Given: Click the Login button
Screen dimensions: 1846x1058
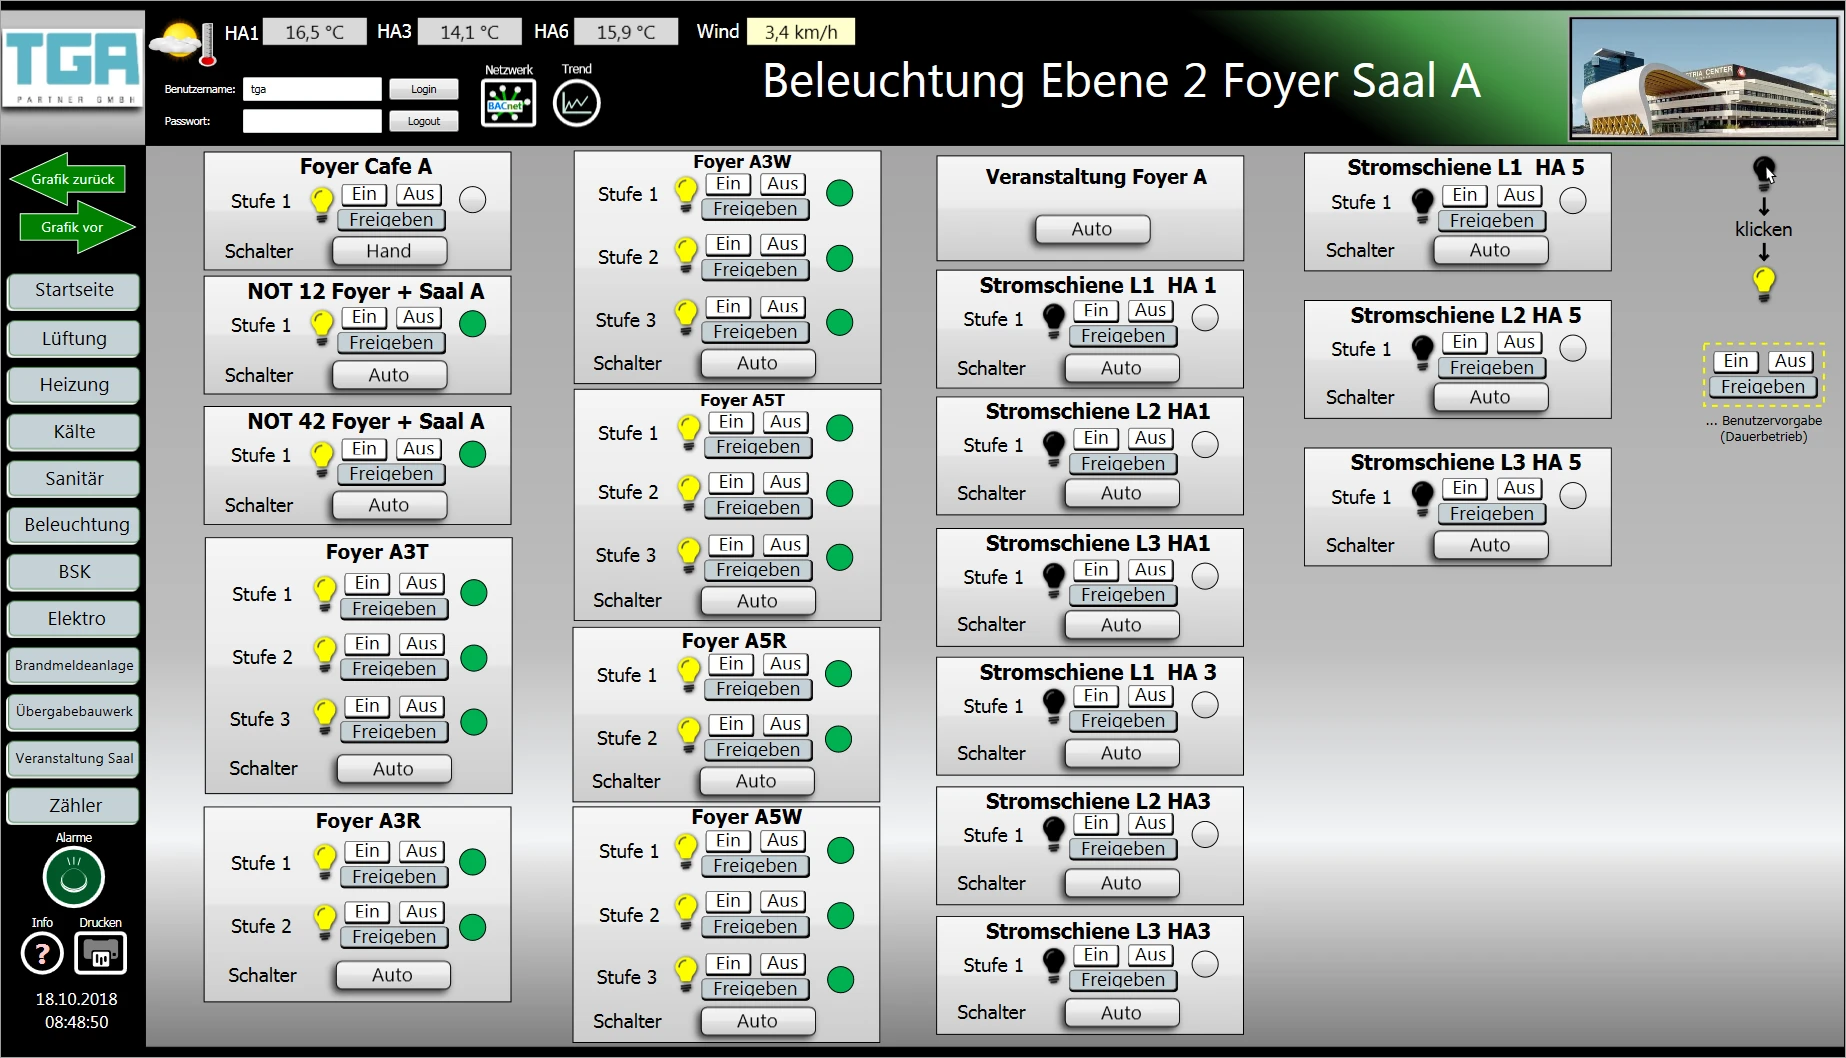Looking at the screenshot, I should (x=423, y=89).
